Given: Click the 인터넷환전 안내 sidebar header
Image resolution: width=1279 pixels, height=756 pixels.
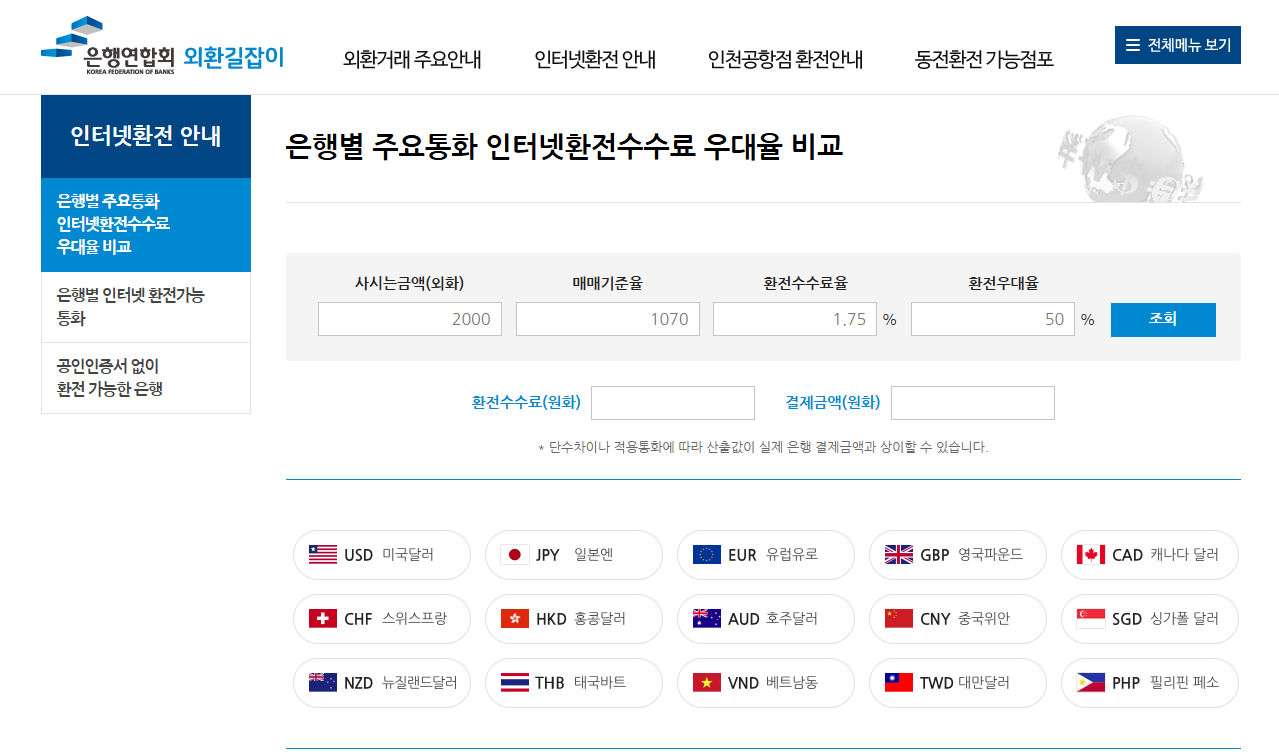Looking at the screenshot, I should pos(146,137).
